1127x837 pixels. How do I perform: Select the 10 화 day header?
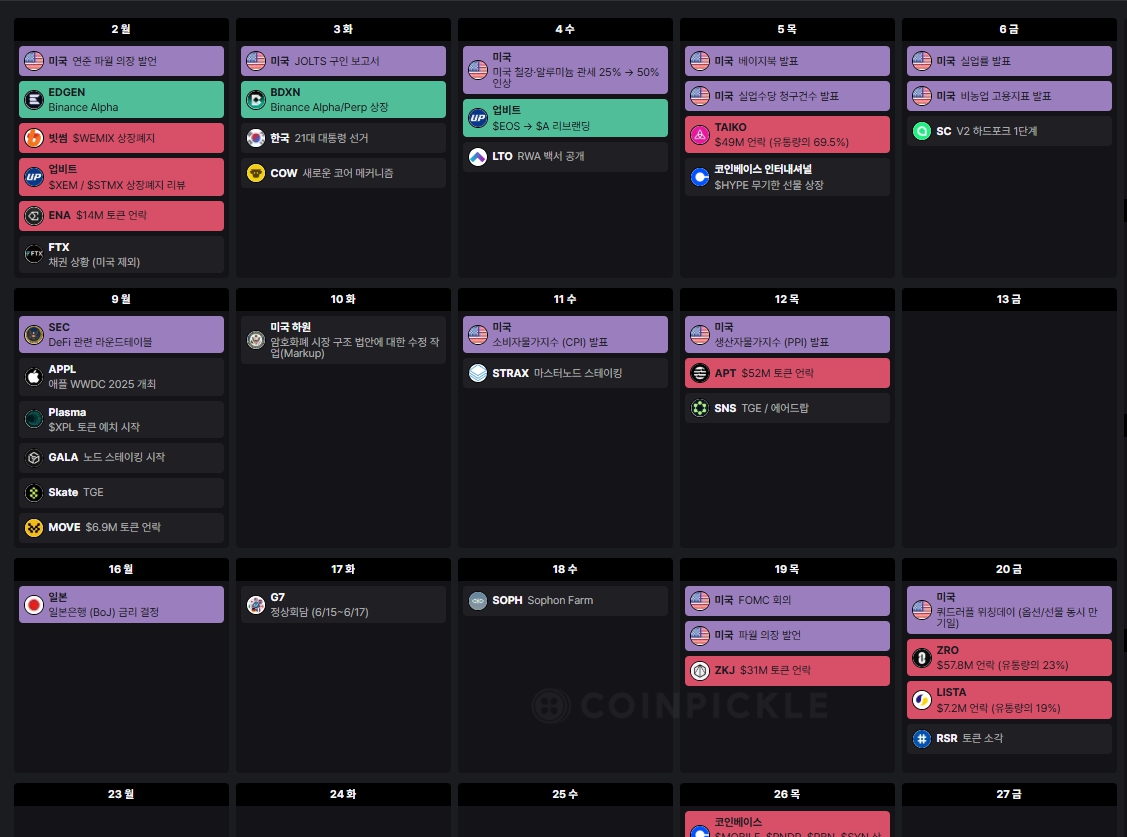point(343,300)
